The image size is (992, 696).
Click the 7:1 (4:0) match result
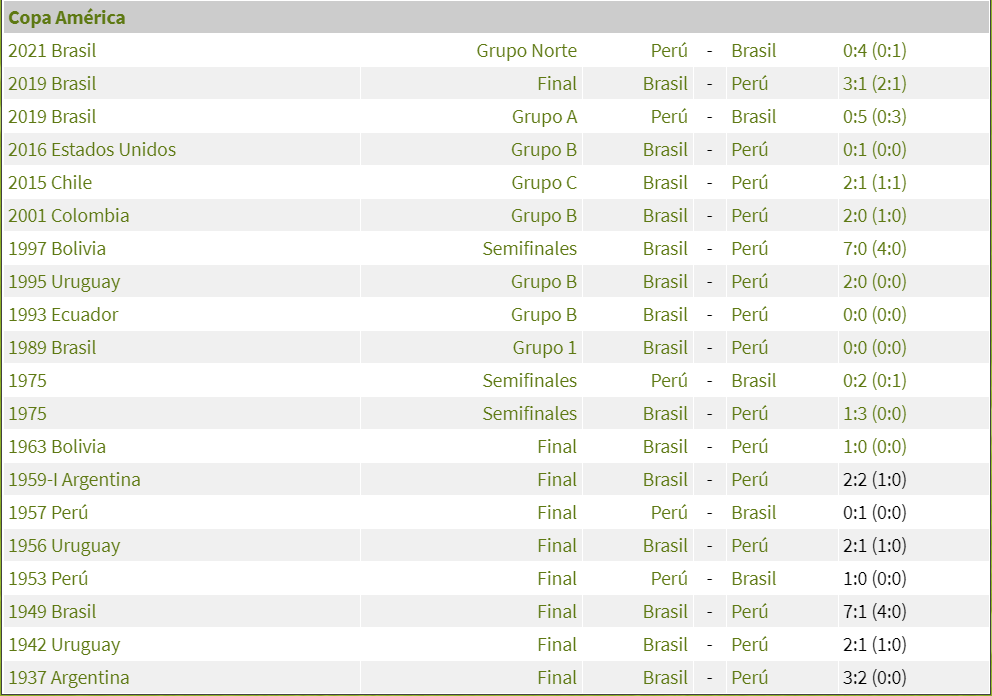pos(874,612)
